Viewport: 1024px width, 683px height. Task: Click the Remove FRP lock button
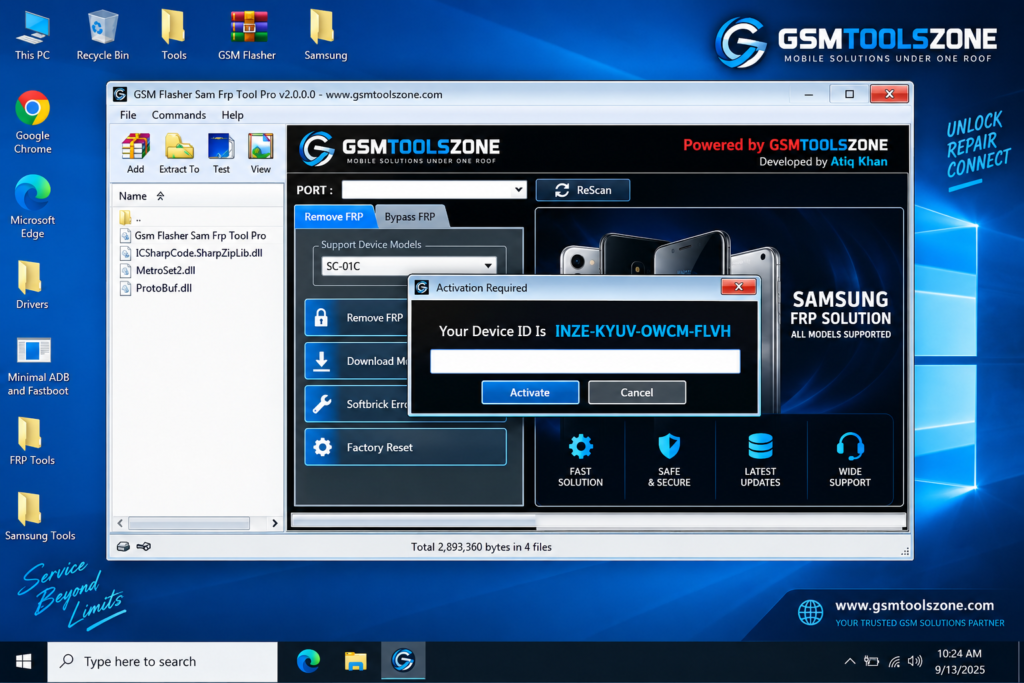(357, 318)
